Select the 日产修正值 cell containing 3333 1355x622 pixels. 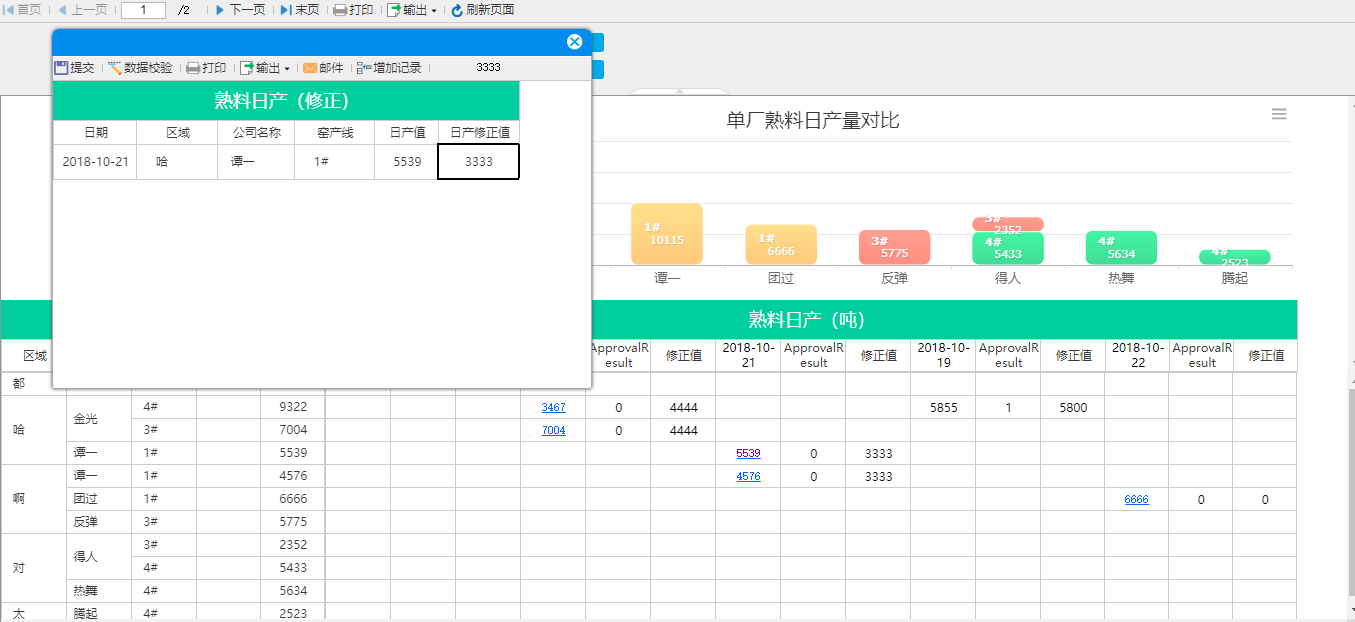pos(479,162)
